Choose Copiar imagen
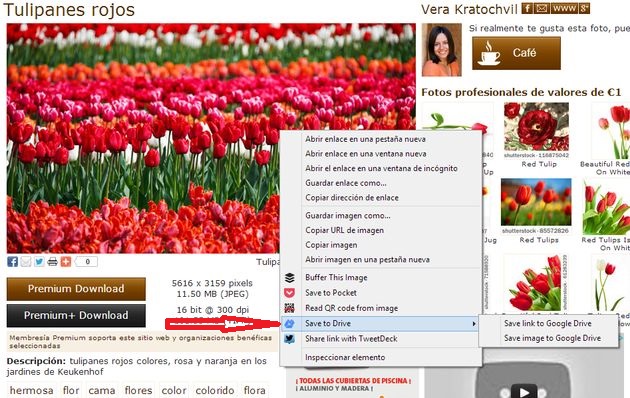Viewport: 630px width, 398px height. pos(331,245)
